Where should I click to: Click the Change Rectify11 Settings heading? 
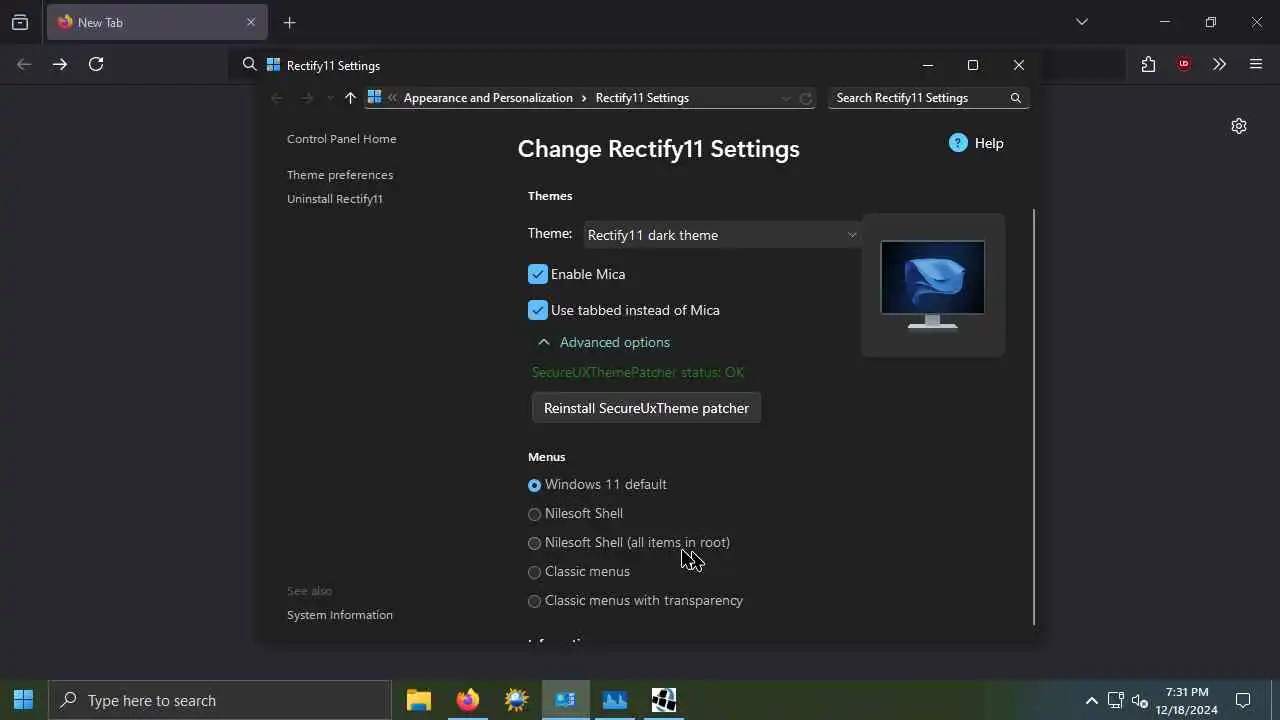[x=659, y=149]
